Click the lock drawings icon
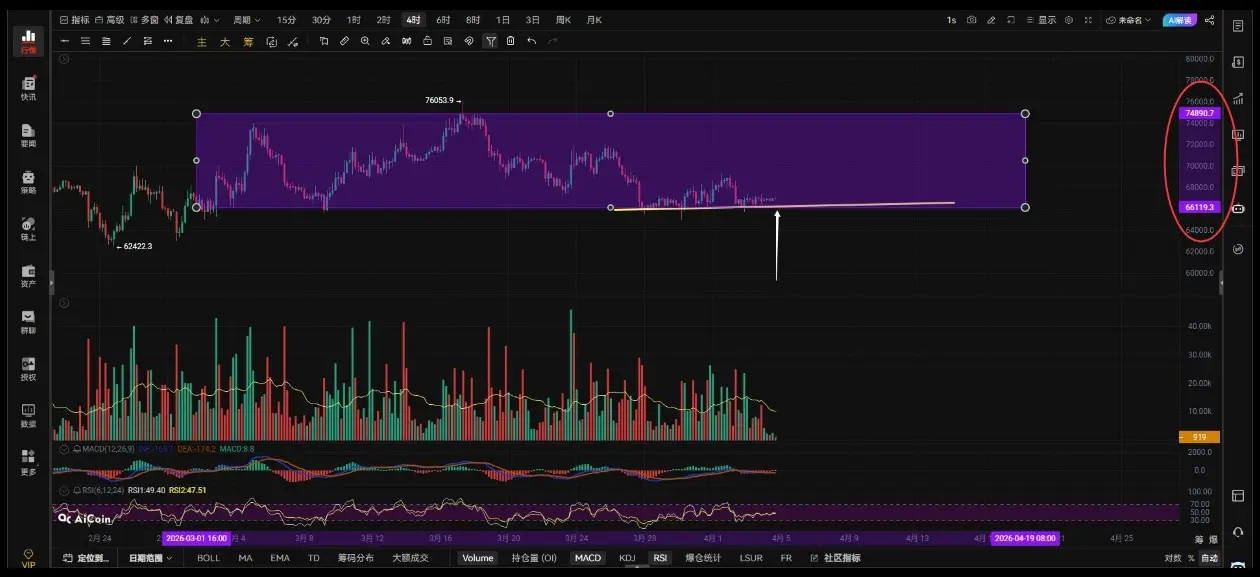This screenshot has width=1260, height=577. pyautogui.click(x=427, y=41)
